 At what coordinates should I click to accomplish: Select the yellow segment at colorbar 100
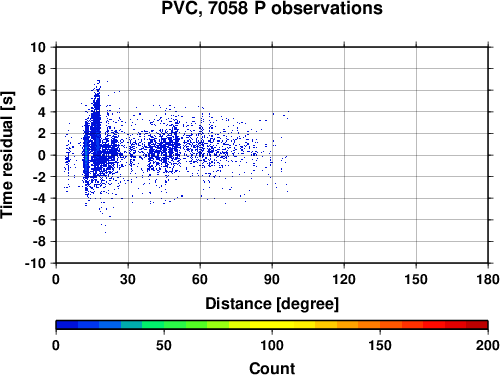272,325
